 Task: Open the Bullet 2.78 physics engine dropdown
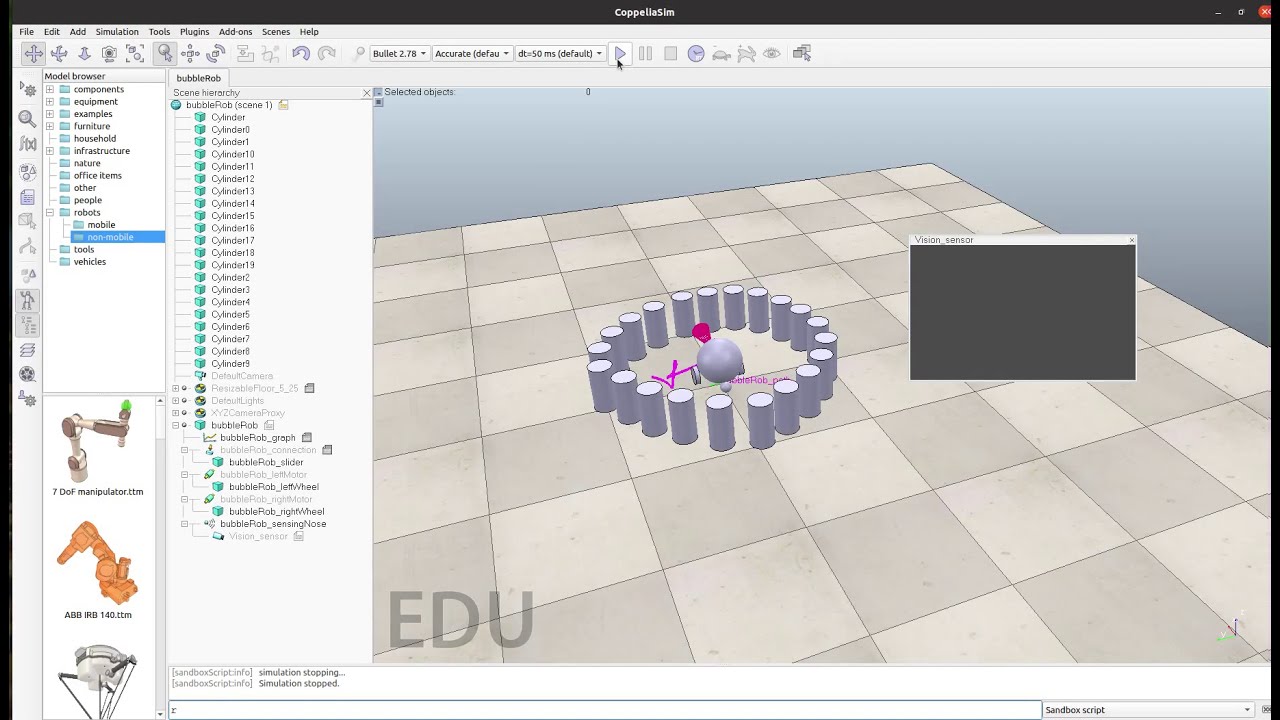pyautogui.click(x=399, y=54)
